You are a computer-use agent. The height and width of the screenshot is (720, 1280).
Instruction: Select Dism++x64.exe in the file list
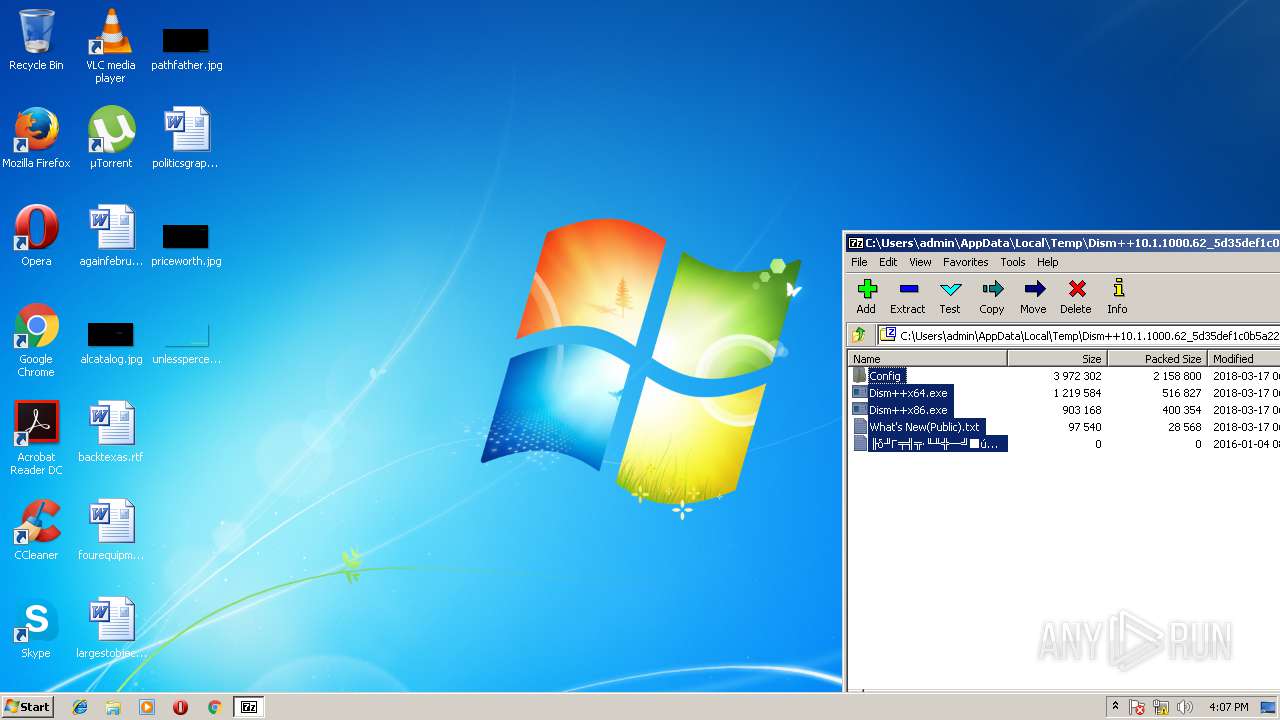(1064, 393)
